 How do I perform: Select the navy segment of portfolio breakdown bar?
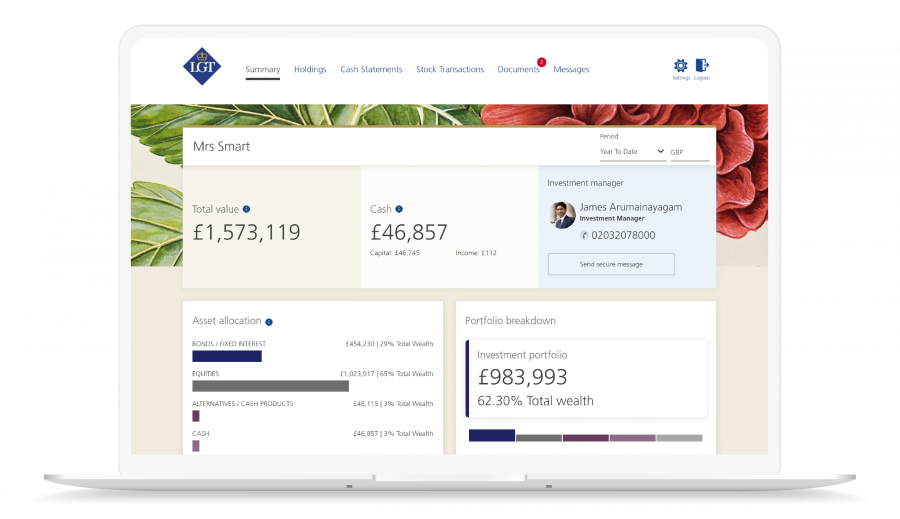click(x=491, y=436)
